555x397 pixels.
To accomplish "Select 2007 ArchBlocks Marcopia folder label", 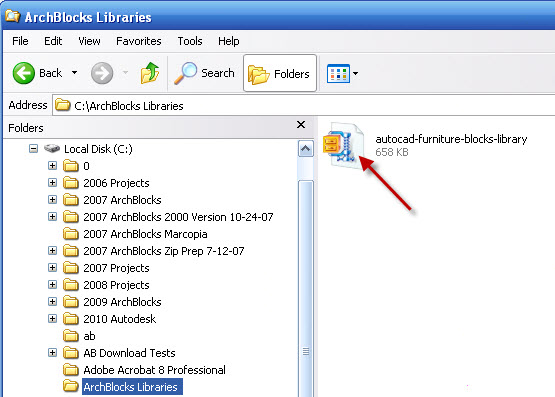I will pos(145,234).
